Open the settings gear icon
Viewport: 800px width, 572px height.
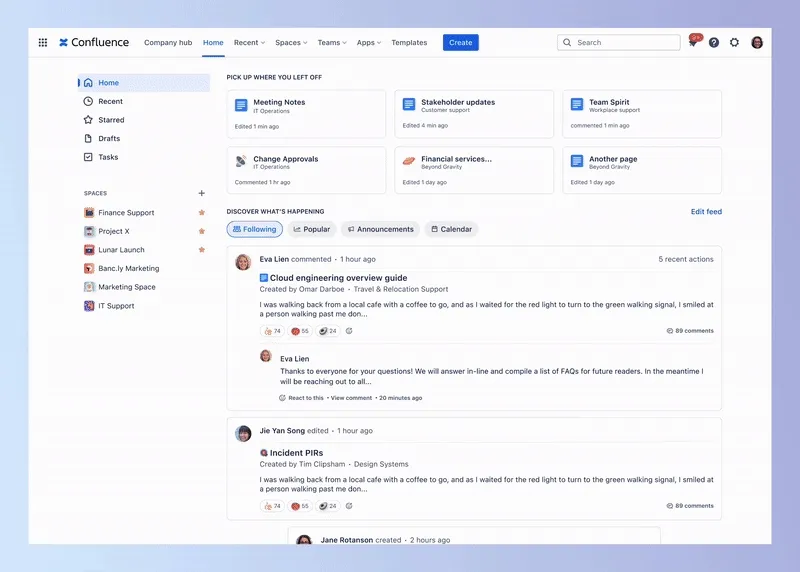click(x=734, y=42)
